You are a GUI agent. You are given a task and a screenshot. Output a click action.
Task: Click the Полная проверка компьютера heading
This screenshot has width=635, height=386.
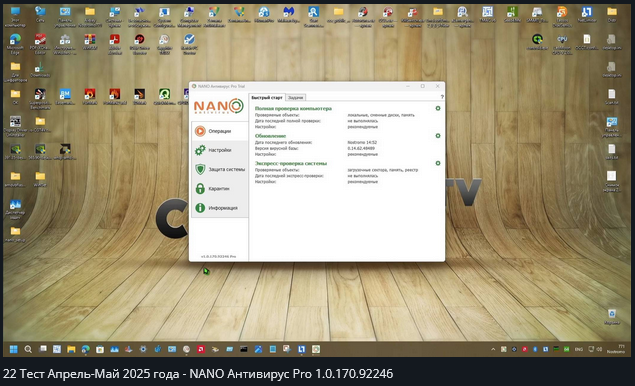click(x=293, y=109)
